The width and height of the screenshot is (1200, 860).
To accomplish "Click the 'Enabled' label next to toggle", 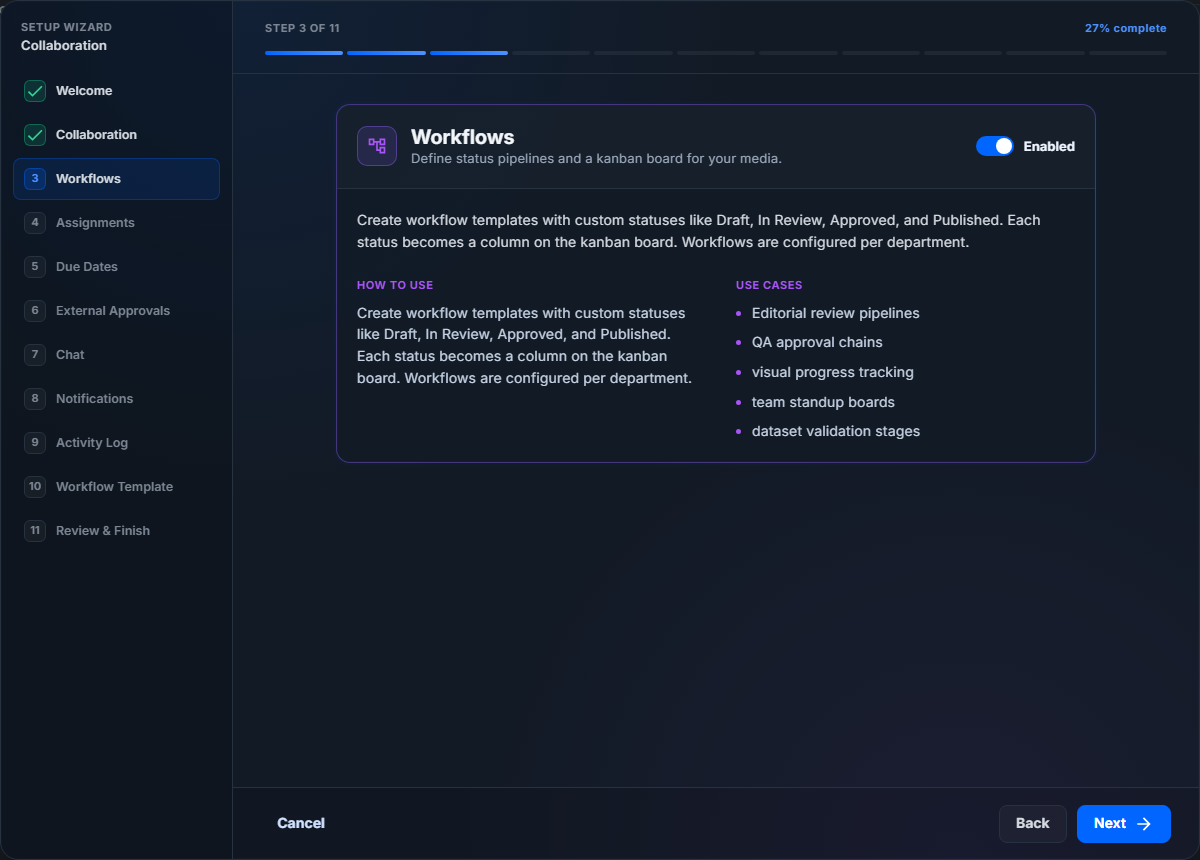I will point(1049,146).
